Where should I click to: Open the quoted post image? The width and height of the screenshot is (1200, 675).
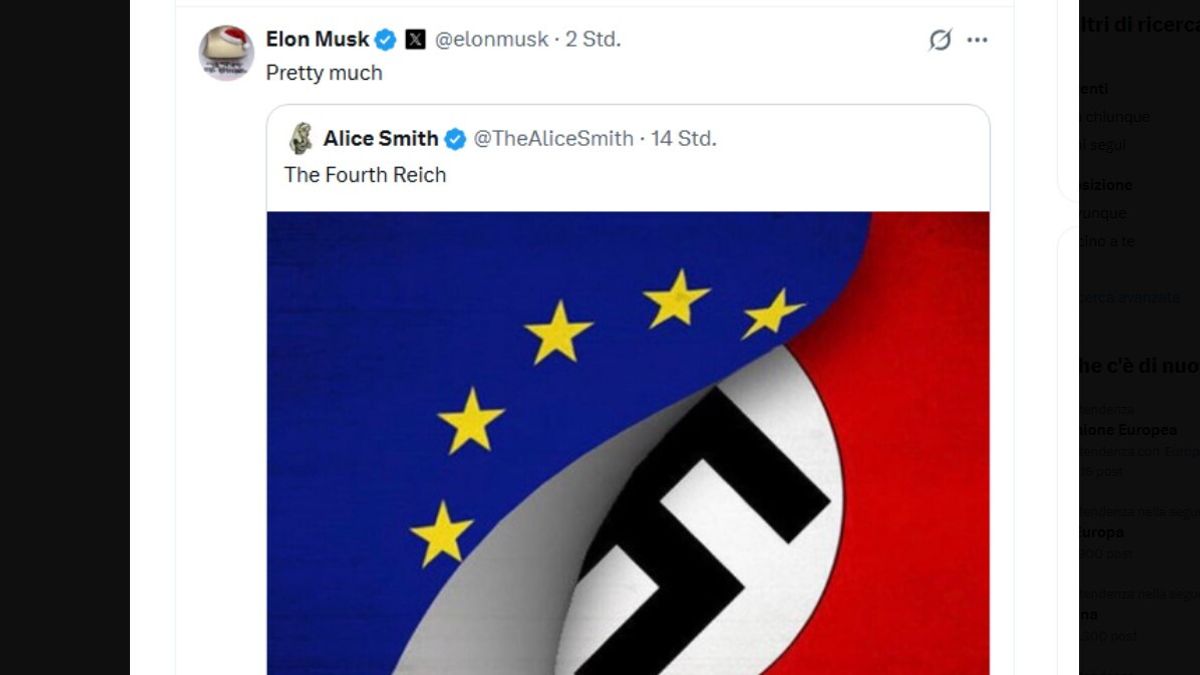(x=628, y=443)
